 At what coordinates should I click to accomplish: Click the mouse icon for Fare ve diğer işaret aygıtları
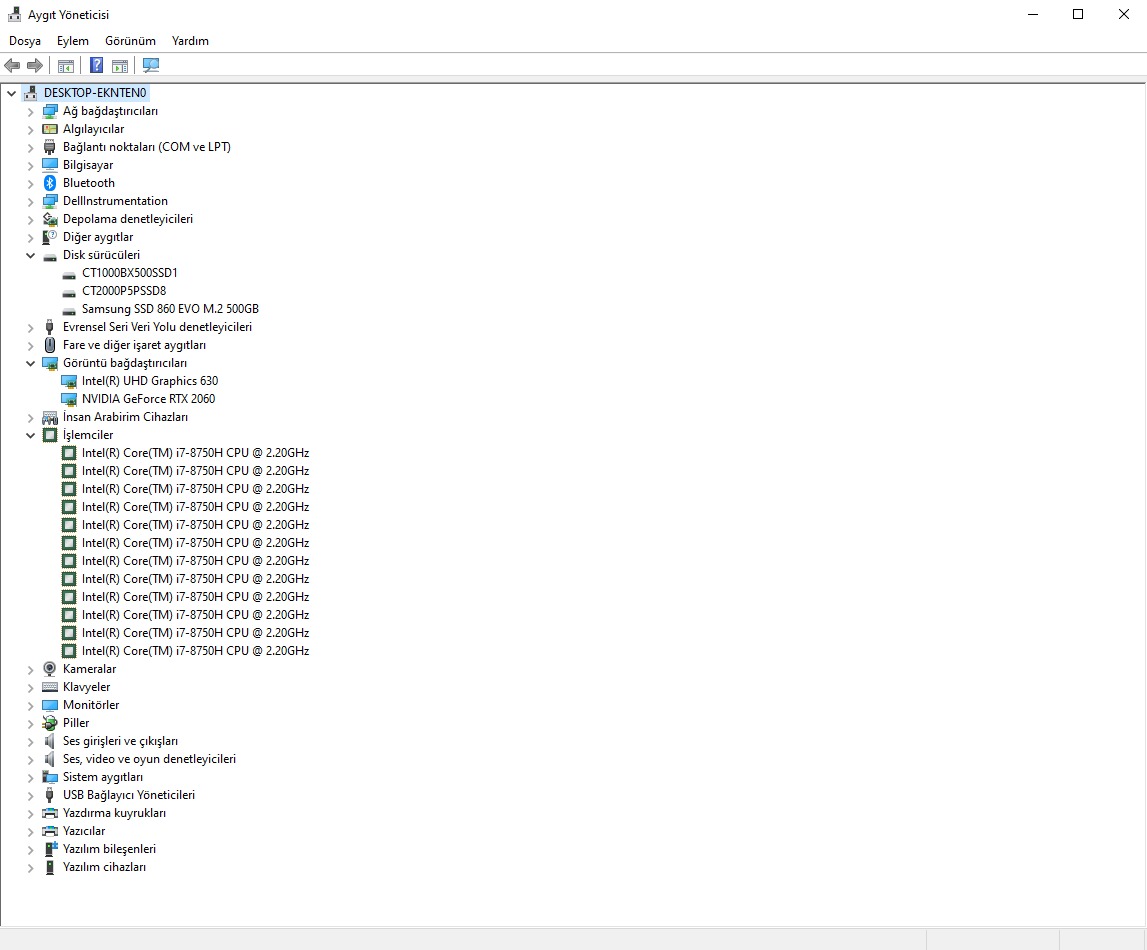tap(50, 344)
